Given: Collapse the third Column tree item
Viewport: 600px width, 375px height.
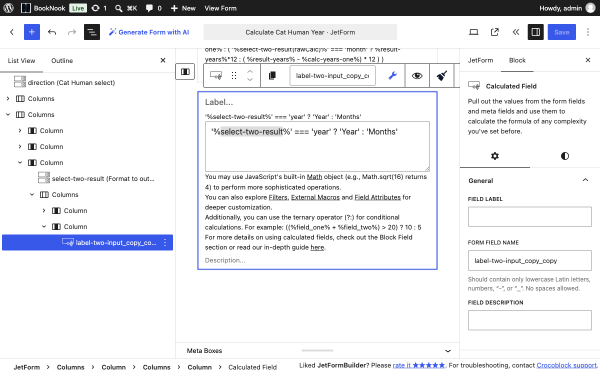Looking at the screenshot, I should tap(20, 163).
